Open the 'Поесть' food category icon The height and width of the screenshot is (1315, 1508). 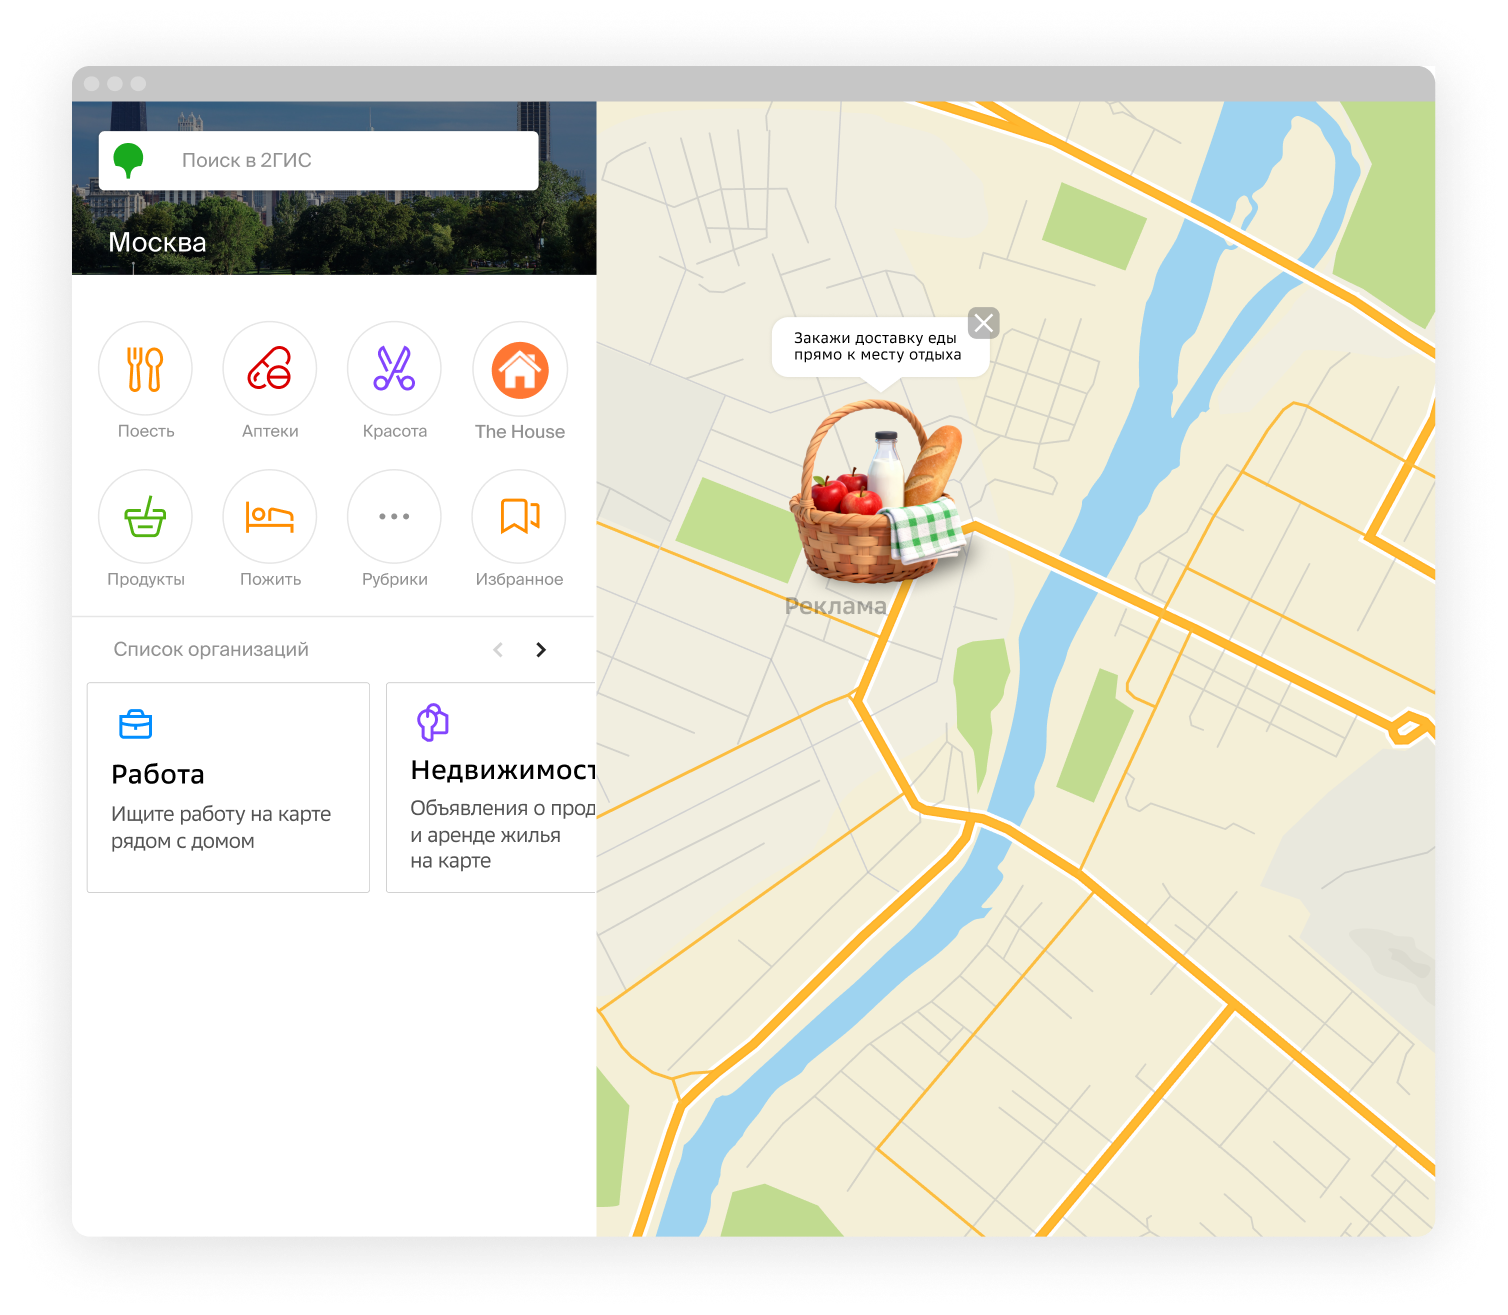[x=145, y=369]
